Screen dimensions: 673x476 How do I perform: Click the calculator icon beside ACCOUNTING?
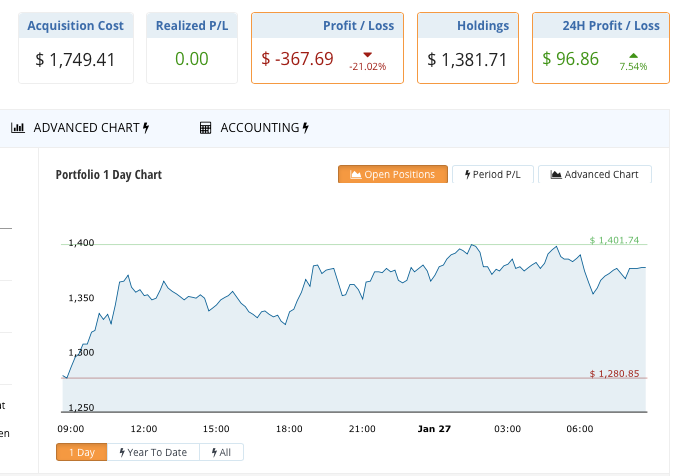pyautogui.click(x=205, y=128)
